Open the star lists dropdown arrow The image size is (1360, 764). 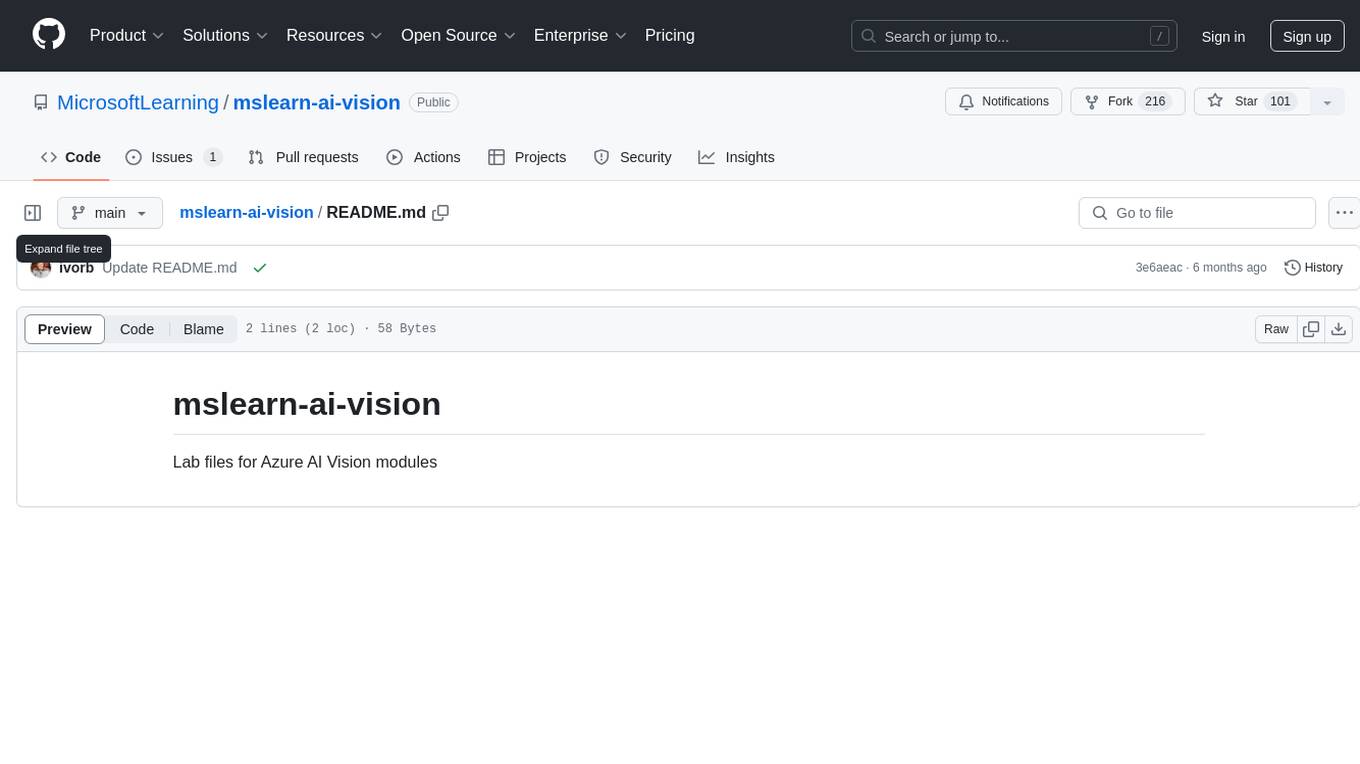coord(1327,102)
